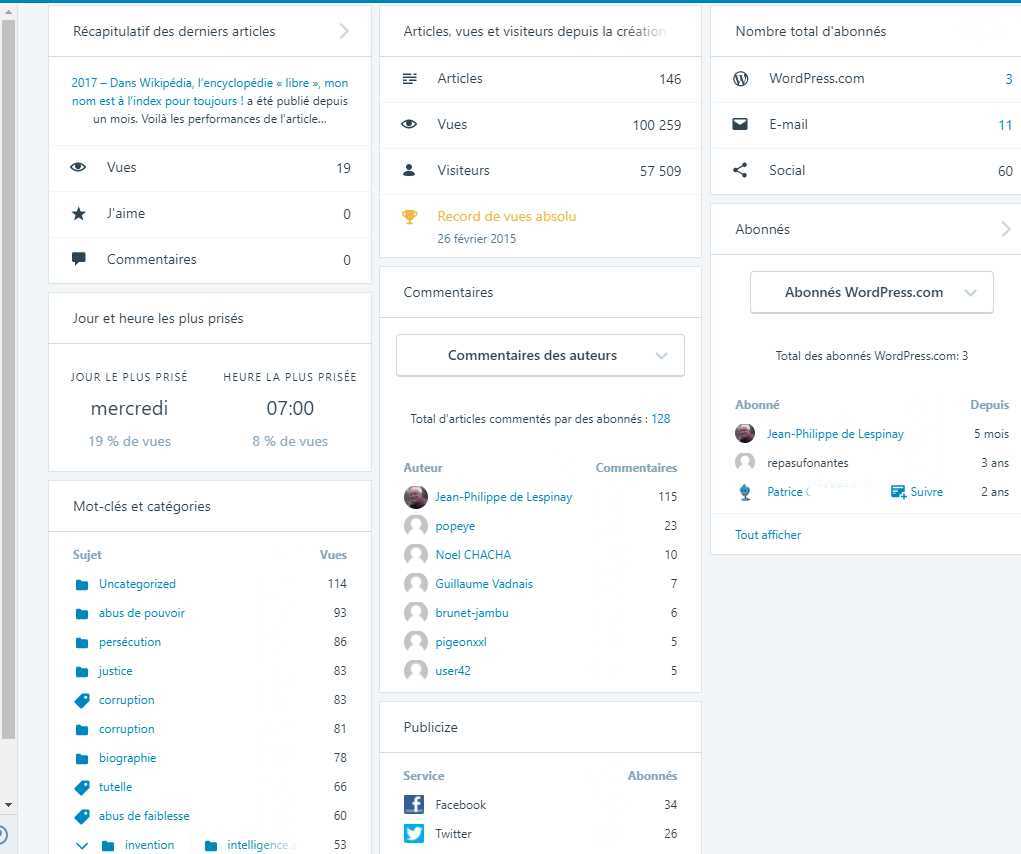The image size is (1021, 854).
Task: Collapse the invention category row chevron
Action: (x=83, y=845)
